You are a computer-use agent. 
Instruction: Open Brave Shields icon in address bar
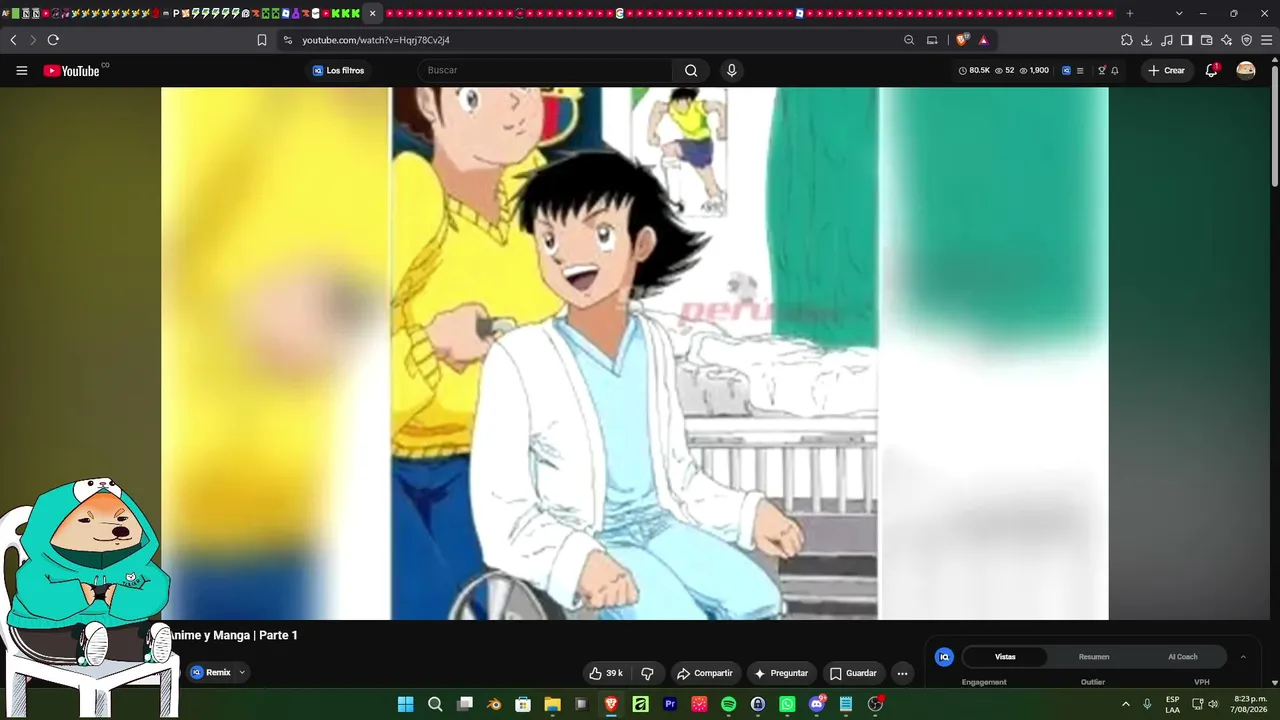(962, 40)
